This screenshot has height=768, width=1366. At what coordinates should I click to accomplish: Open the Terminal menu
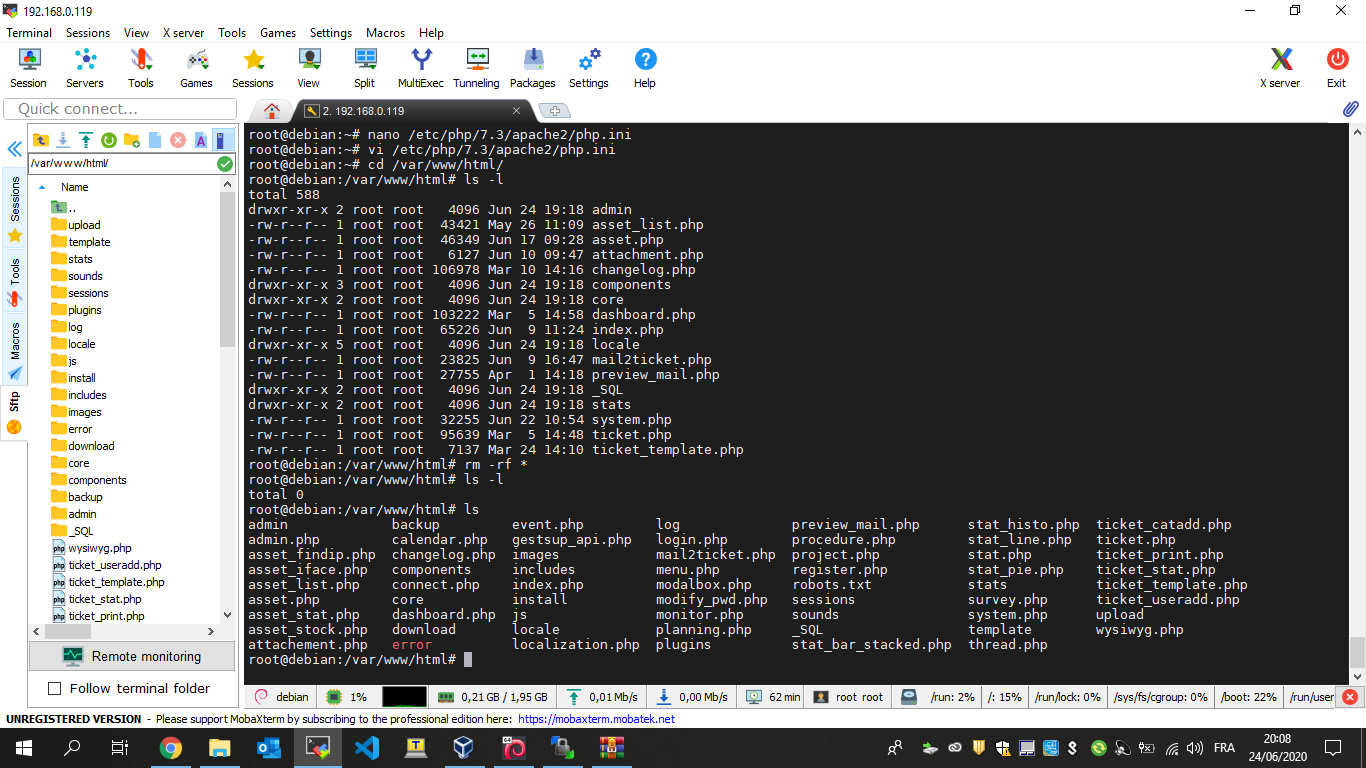click(x=29, y=33)
